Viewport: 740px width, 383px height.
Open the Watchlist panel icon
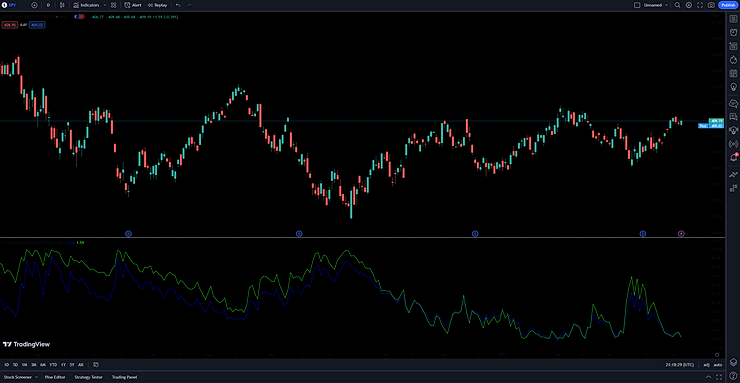pyautogui.click(x=733, y=19)
